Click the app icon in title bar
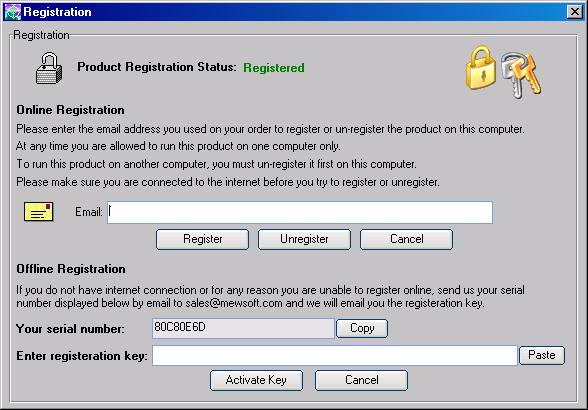 click(12, 12)
